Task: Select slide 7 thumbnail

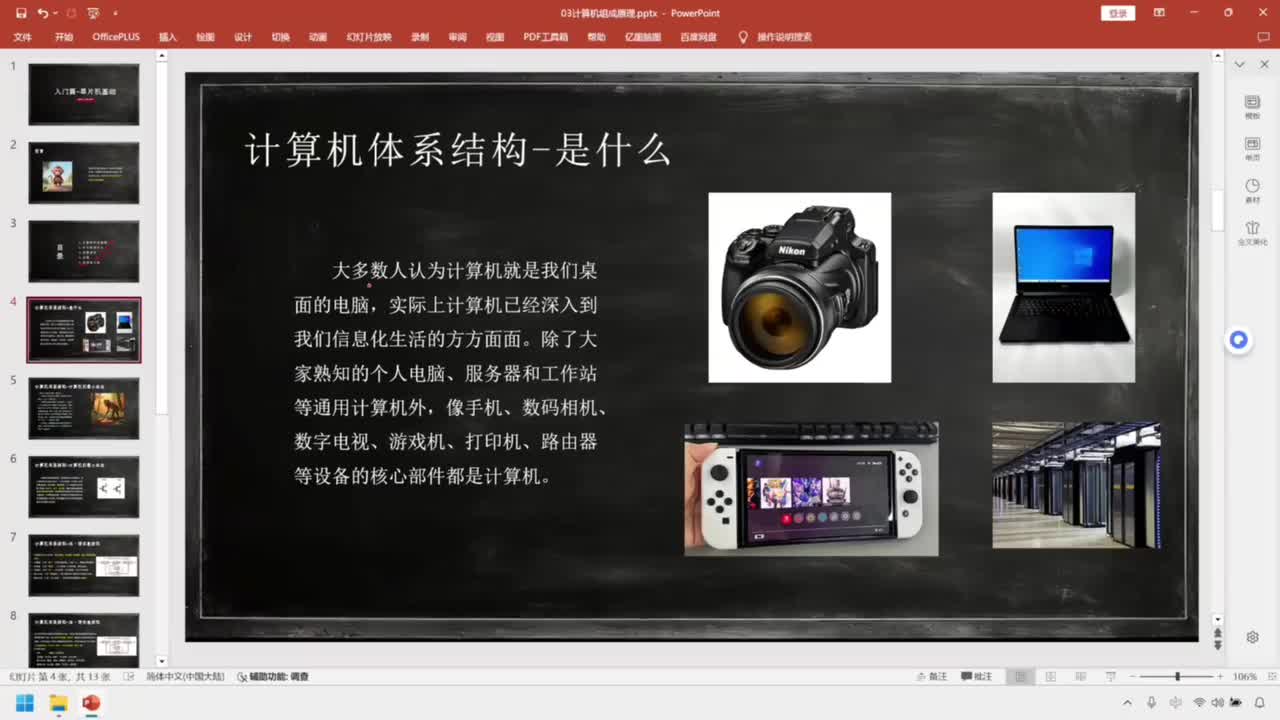Action: pos(84,565)
